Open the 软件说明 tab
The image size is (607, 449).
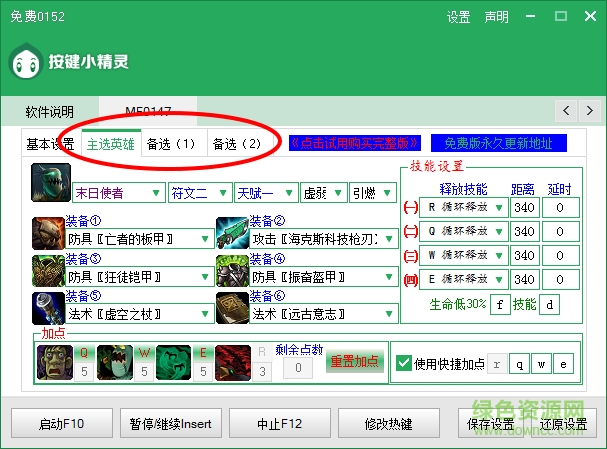pos(48,111)
